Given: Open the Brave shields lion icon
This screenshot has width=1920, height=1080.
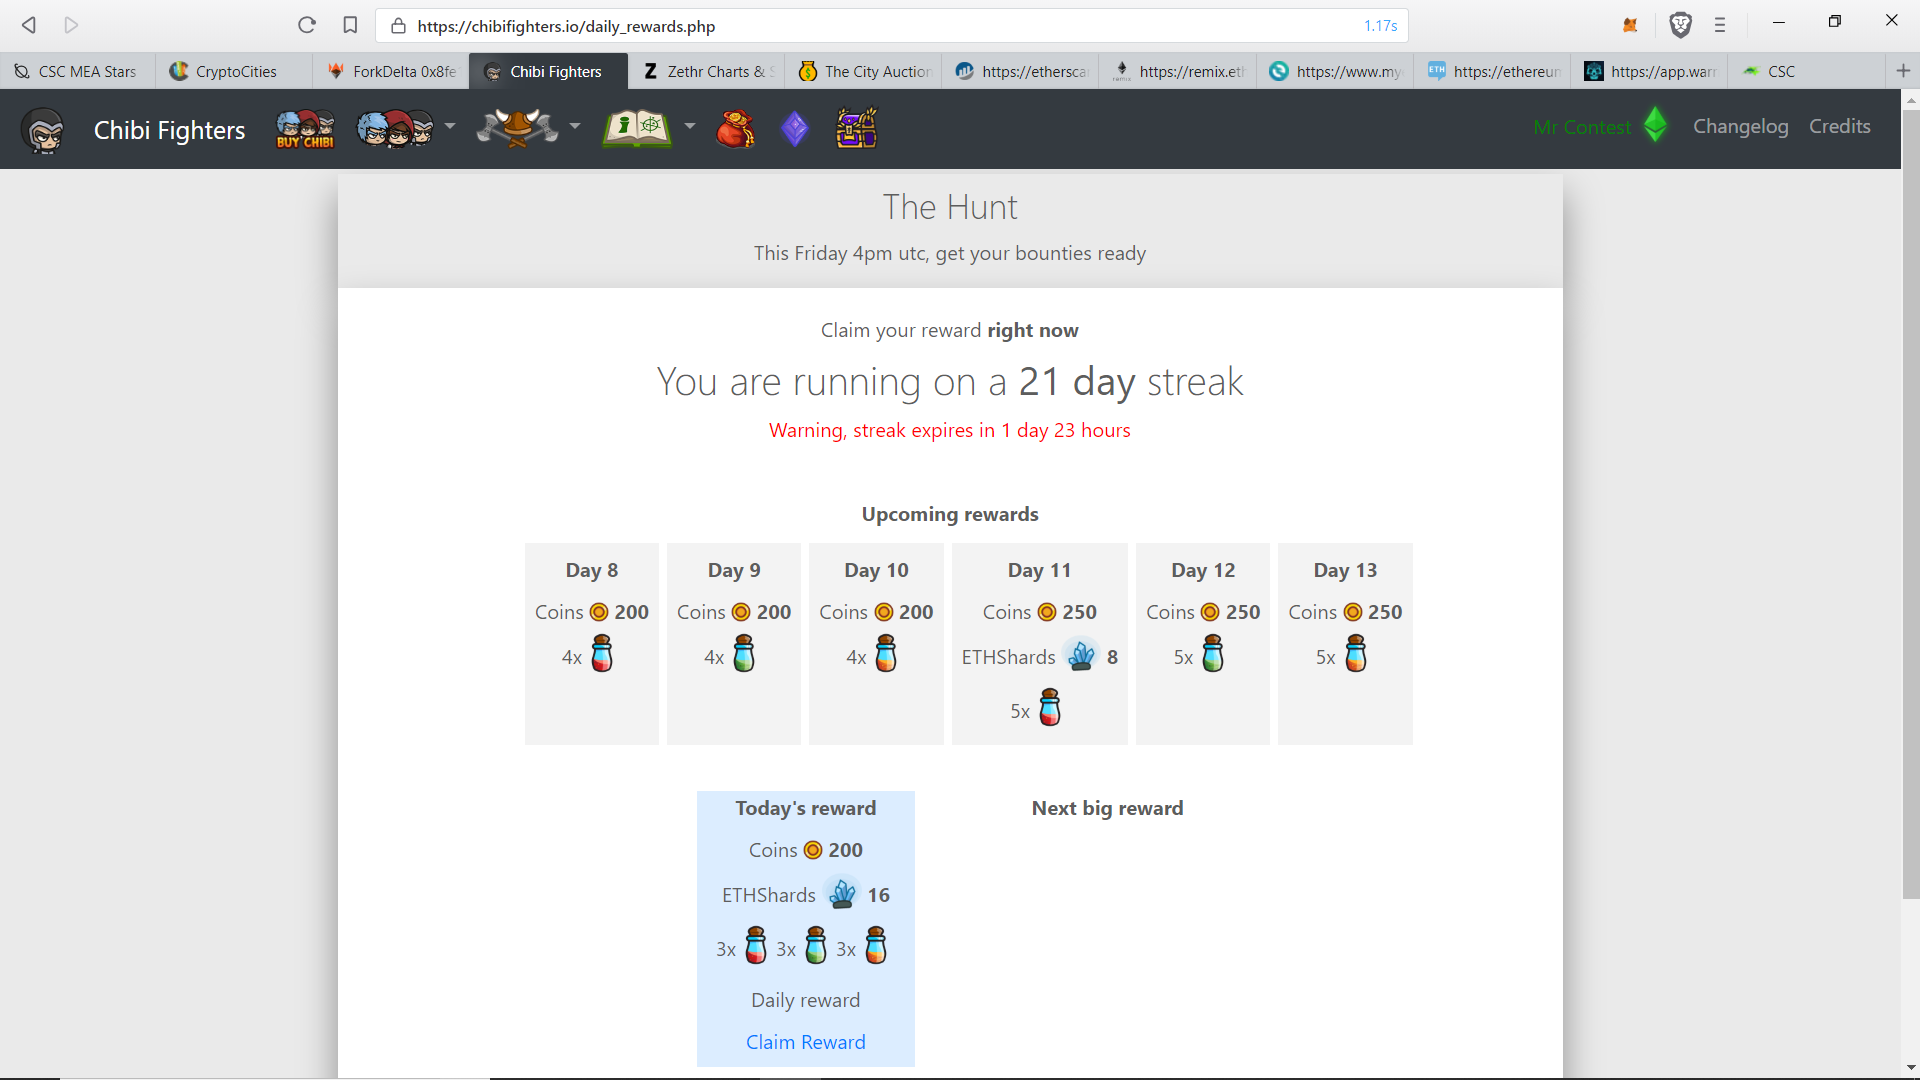Looking at the screenshot, I should (1681, 25).
